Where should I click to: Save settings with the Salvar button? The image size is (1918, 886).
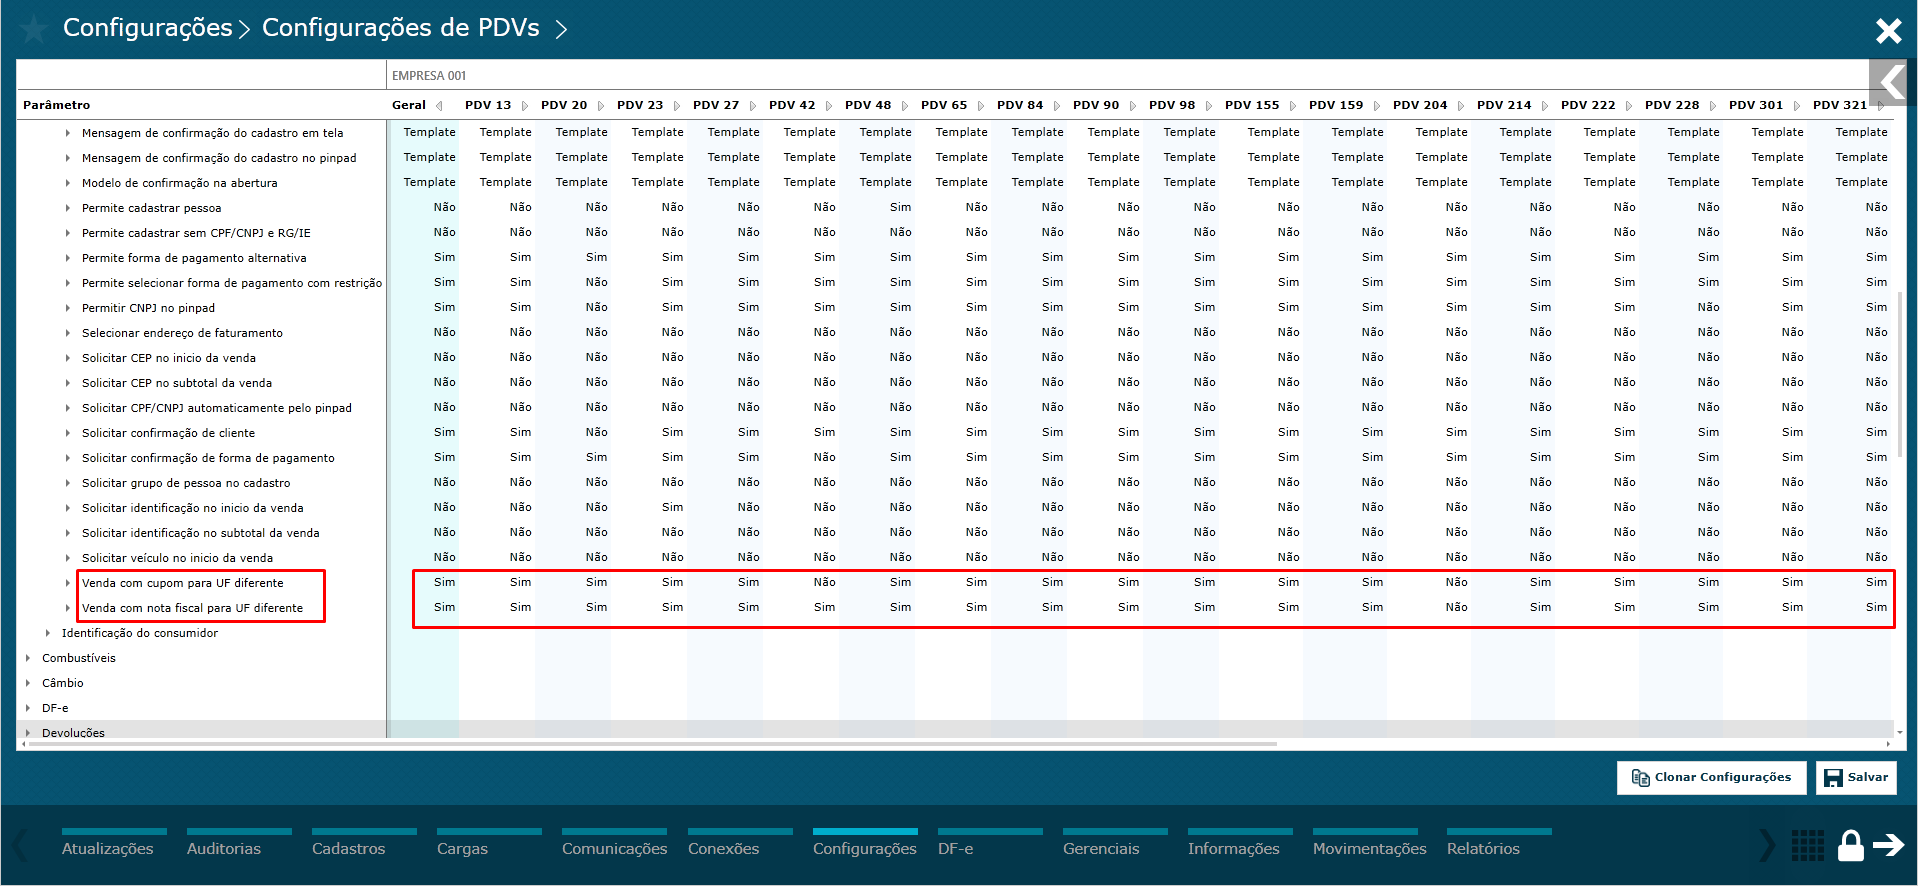1856,777
